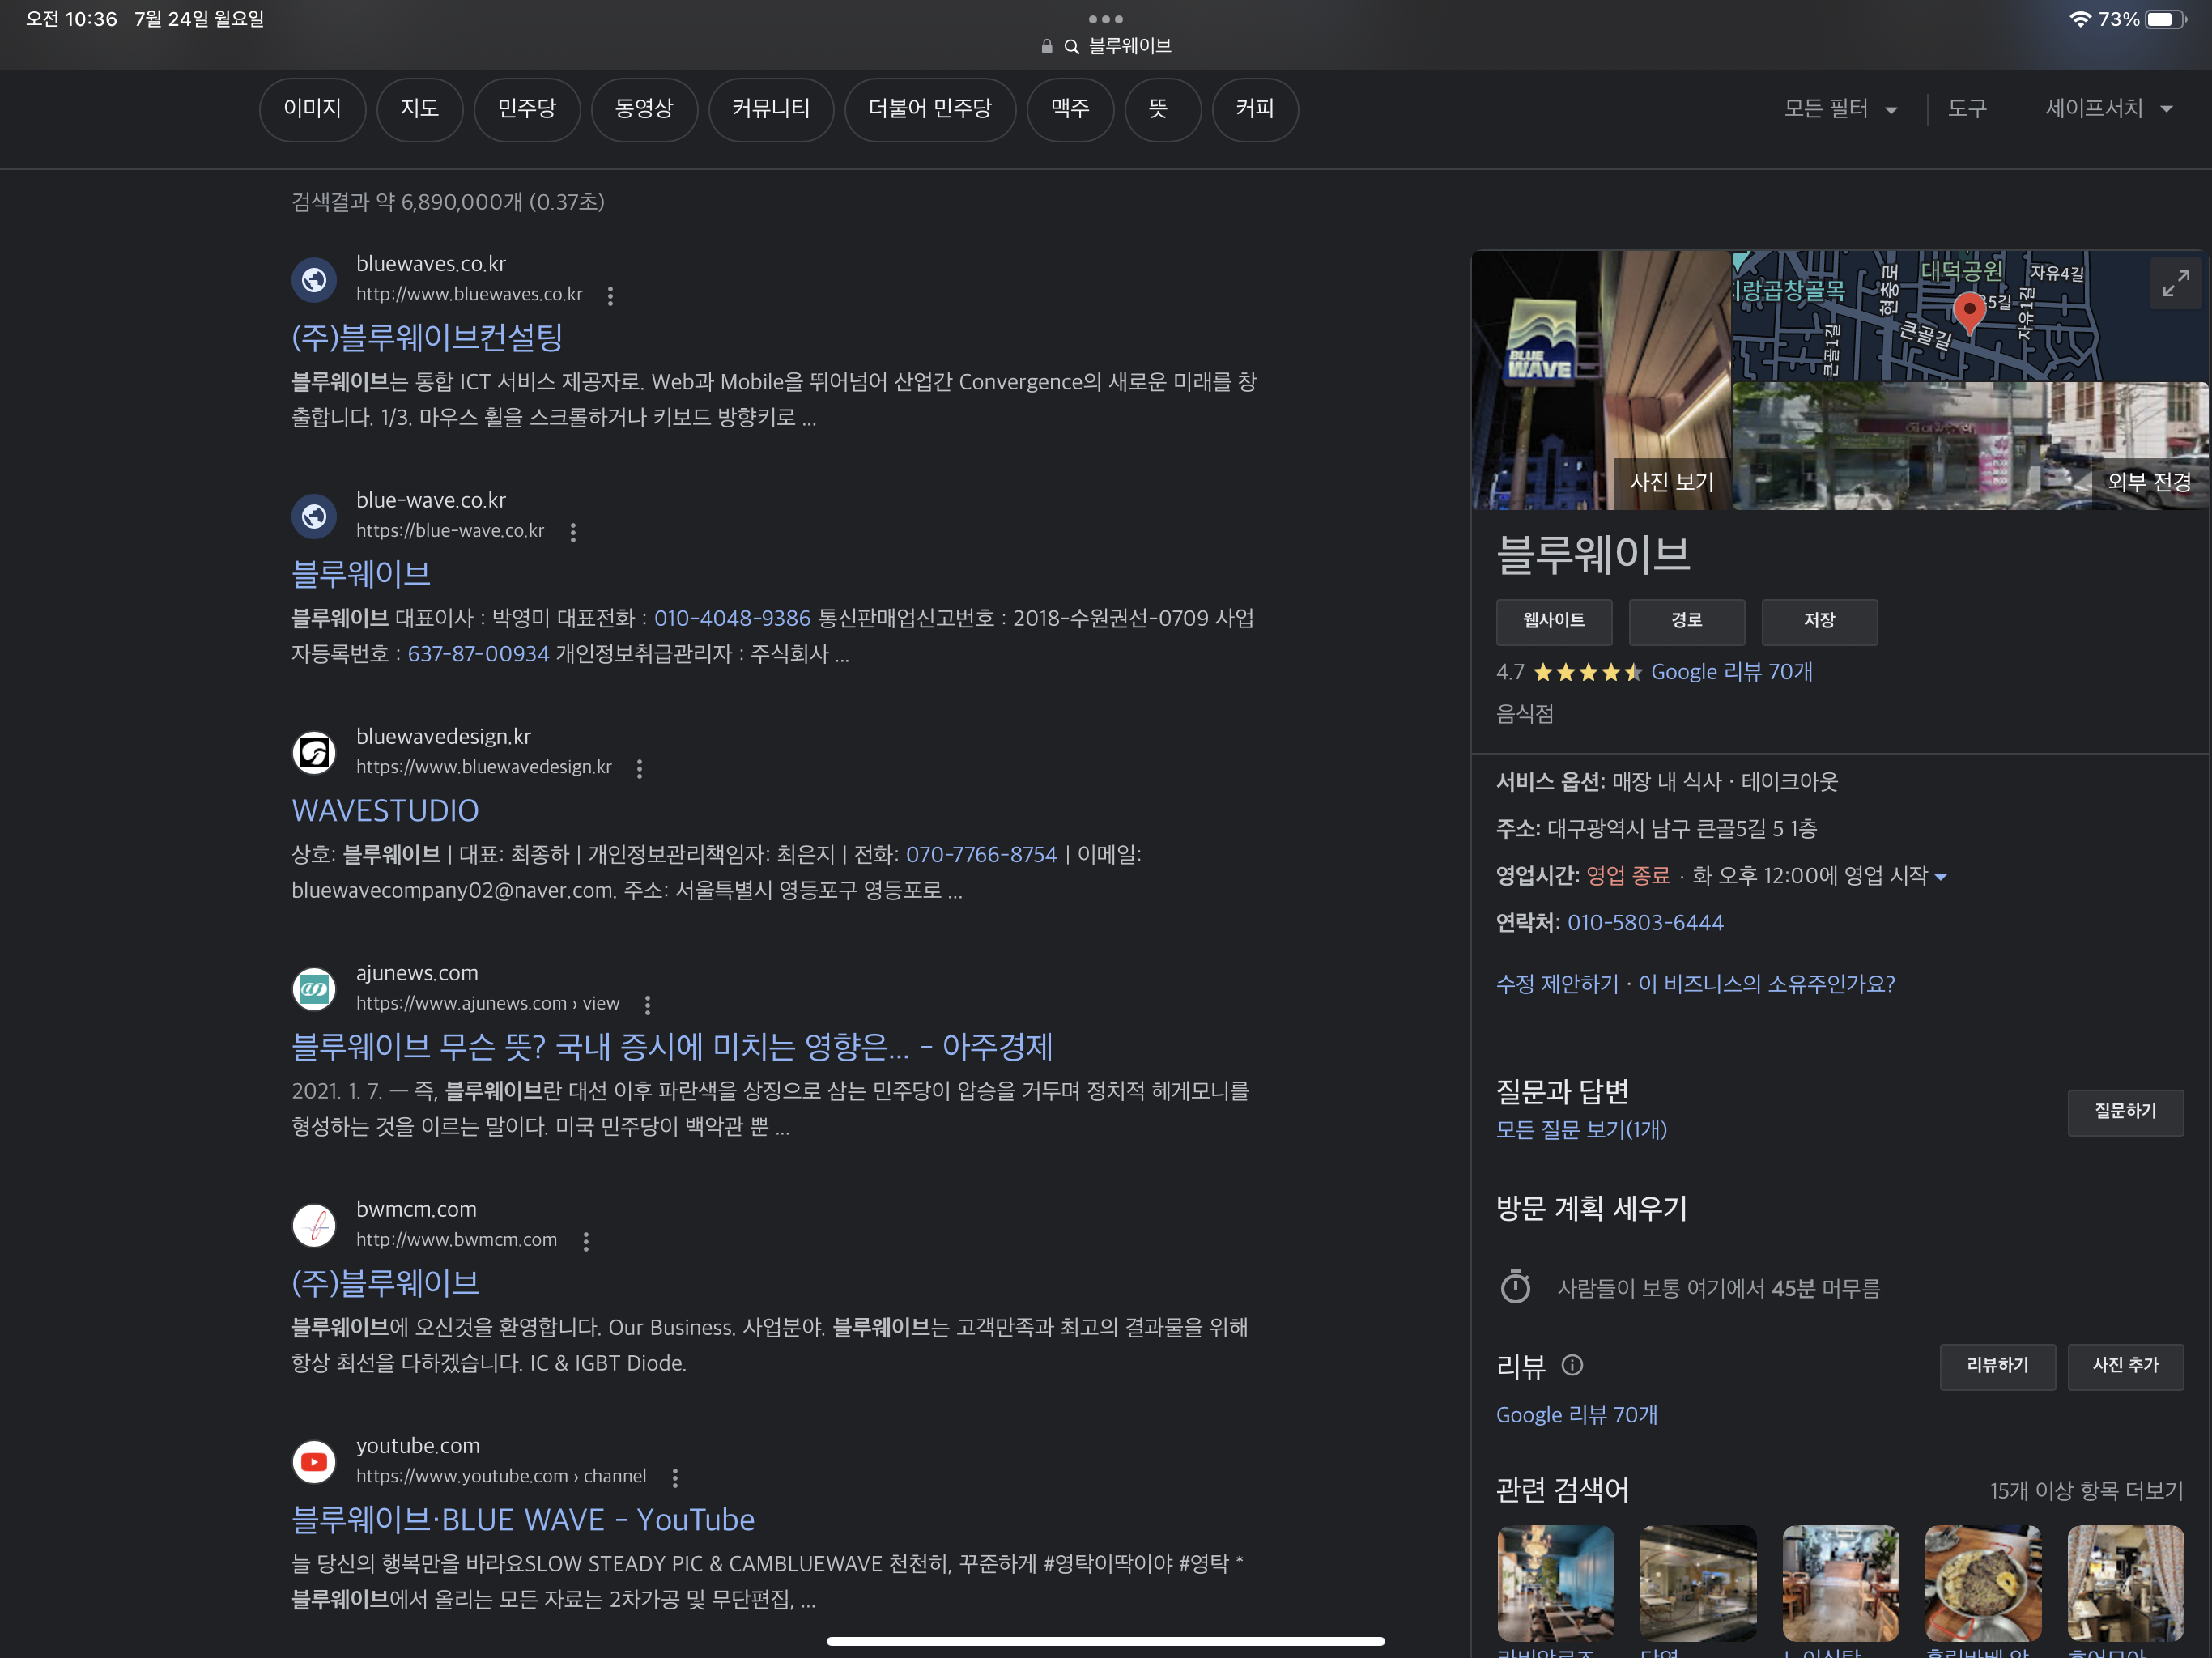Select the 맥주 filter chip
Image resolution: width=2212 pixels, height=1658 pixels.
tap(1070, 109)
